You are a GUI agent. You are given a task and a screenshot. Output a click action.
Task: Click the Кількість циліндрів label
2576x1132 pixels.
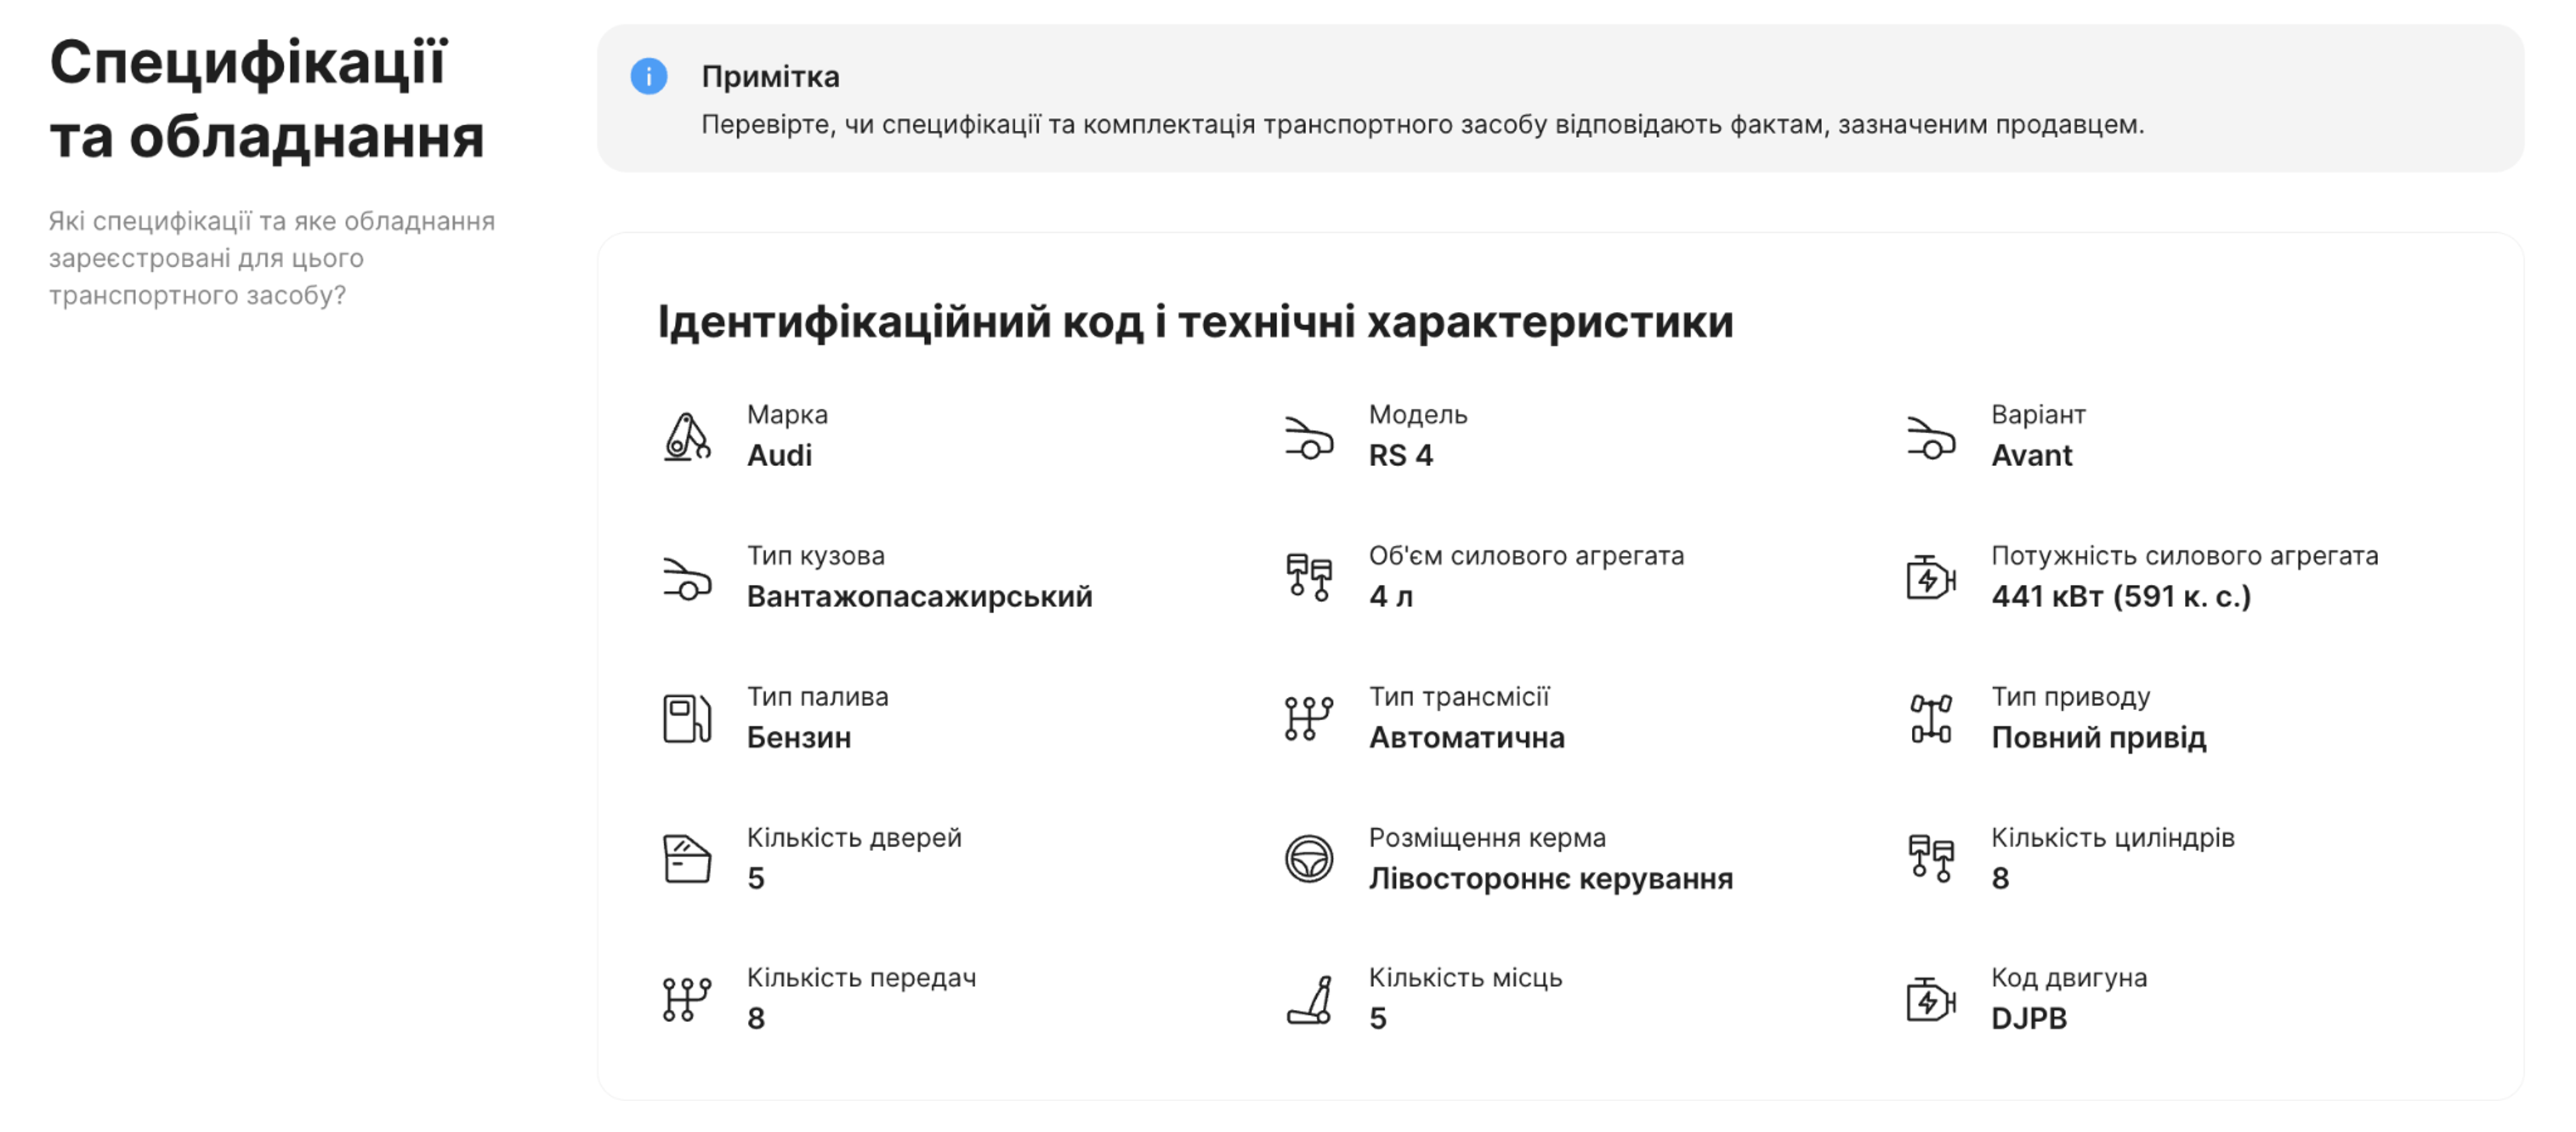coord(2112,838)
